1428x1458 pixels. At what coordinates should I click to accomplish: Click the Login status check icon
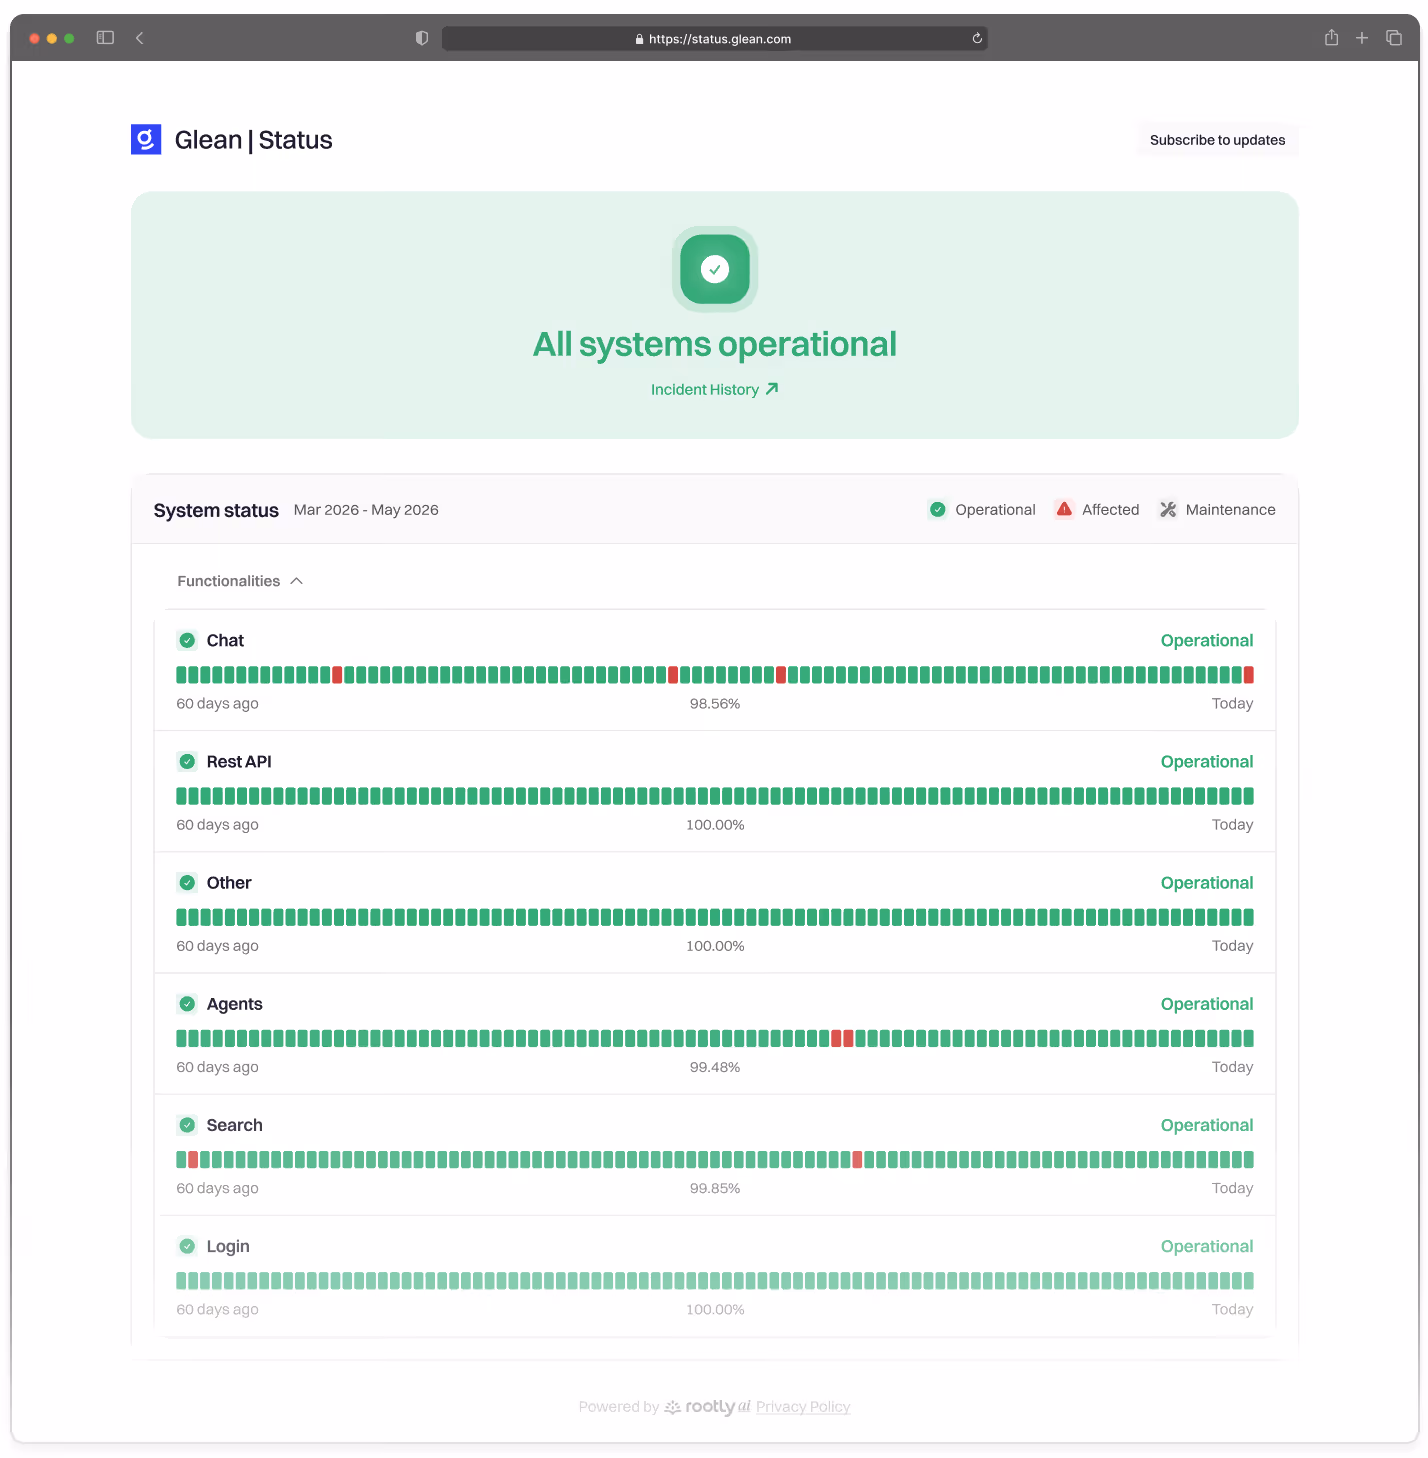tap(187, 1246)
